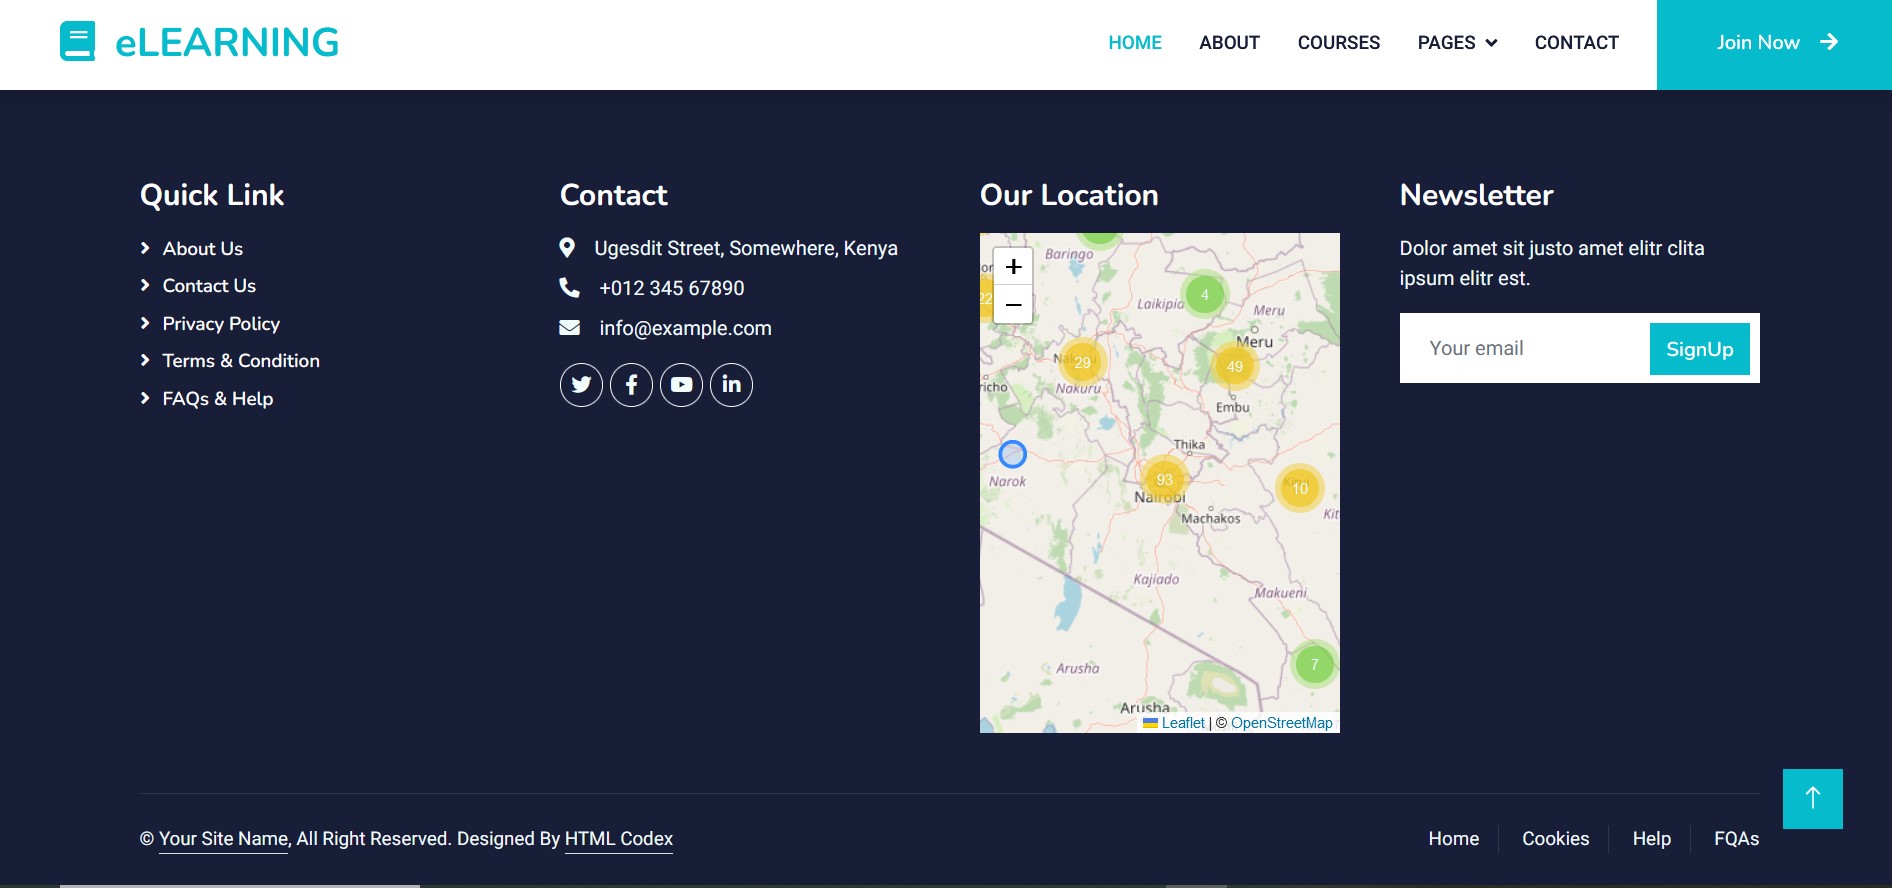Viewport: 1892px width, 888px height.
Task: Follow the HTML Codex link
Action: click(618, 839)
